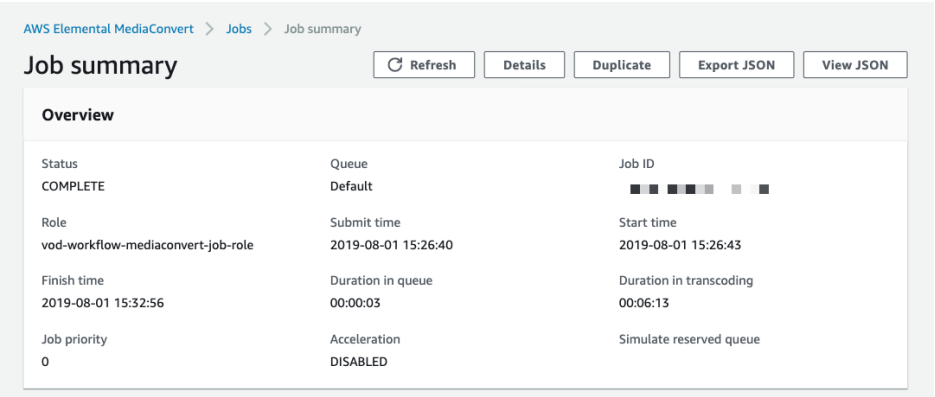Click the Status field label
The width and height of the screenshot is (935, 397).
pos(59,163)
